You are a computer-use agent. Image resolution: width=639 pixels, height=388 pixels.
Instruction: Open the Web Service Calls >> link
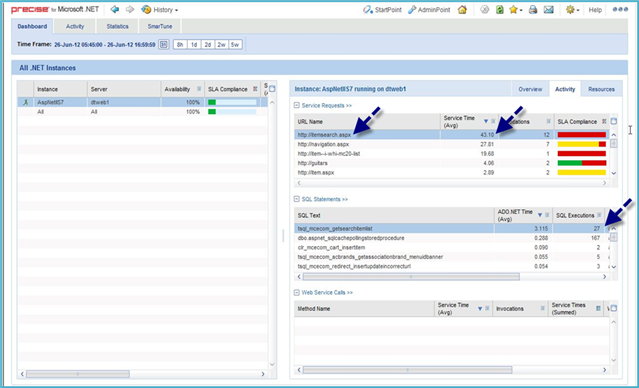point(327,293)
